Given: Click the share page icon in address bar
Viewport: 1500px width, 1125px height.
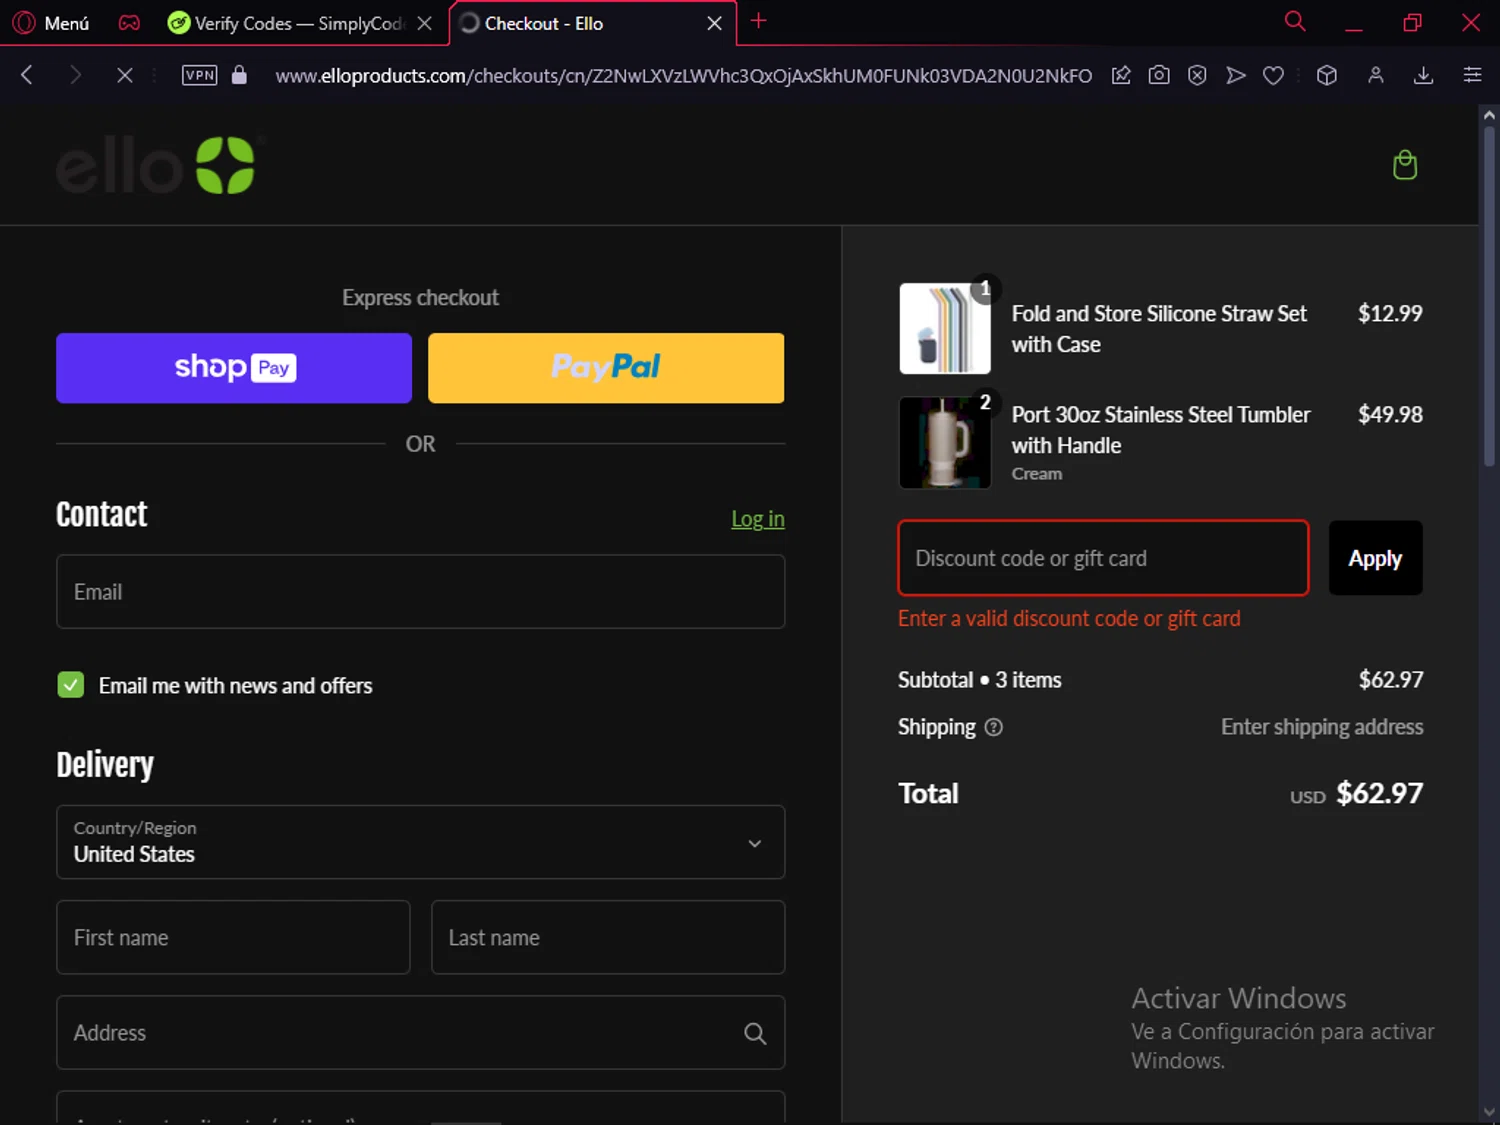Looking at the screenshot, I should coord(1121,75).
